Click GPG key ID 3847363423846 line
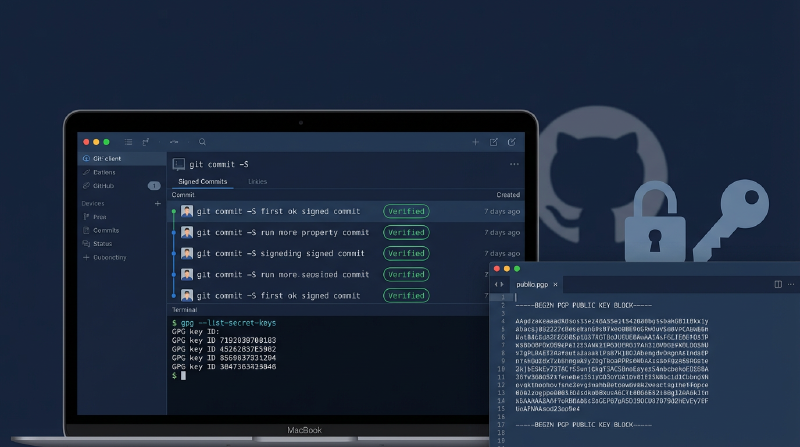 [224, 367]
